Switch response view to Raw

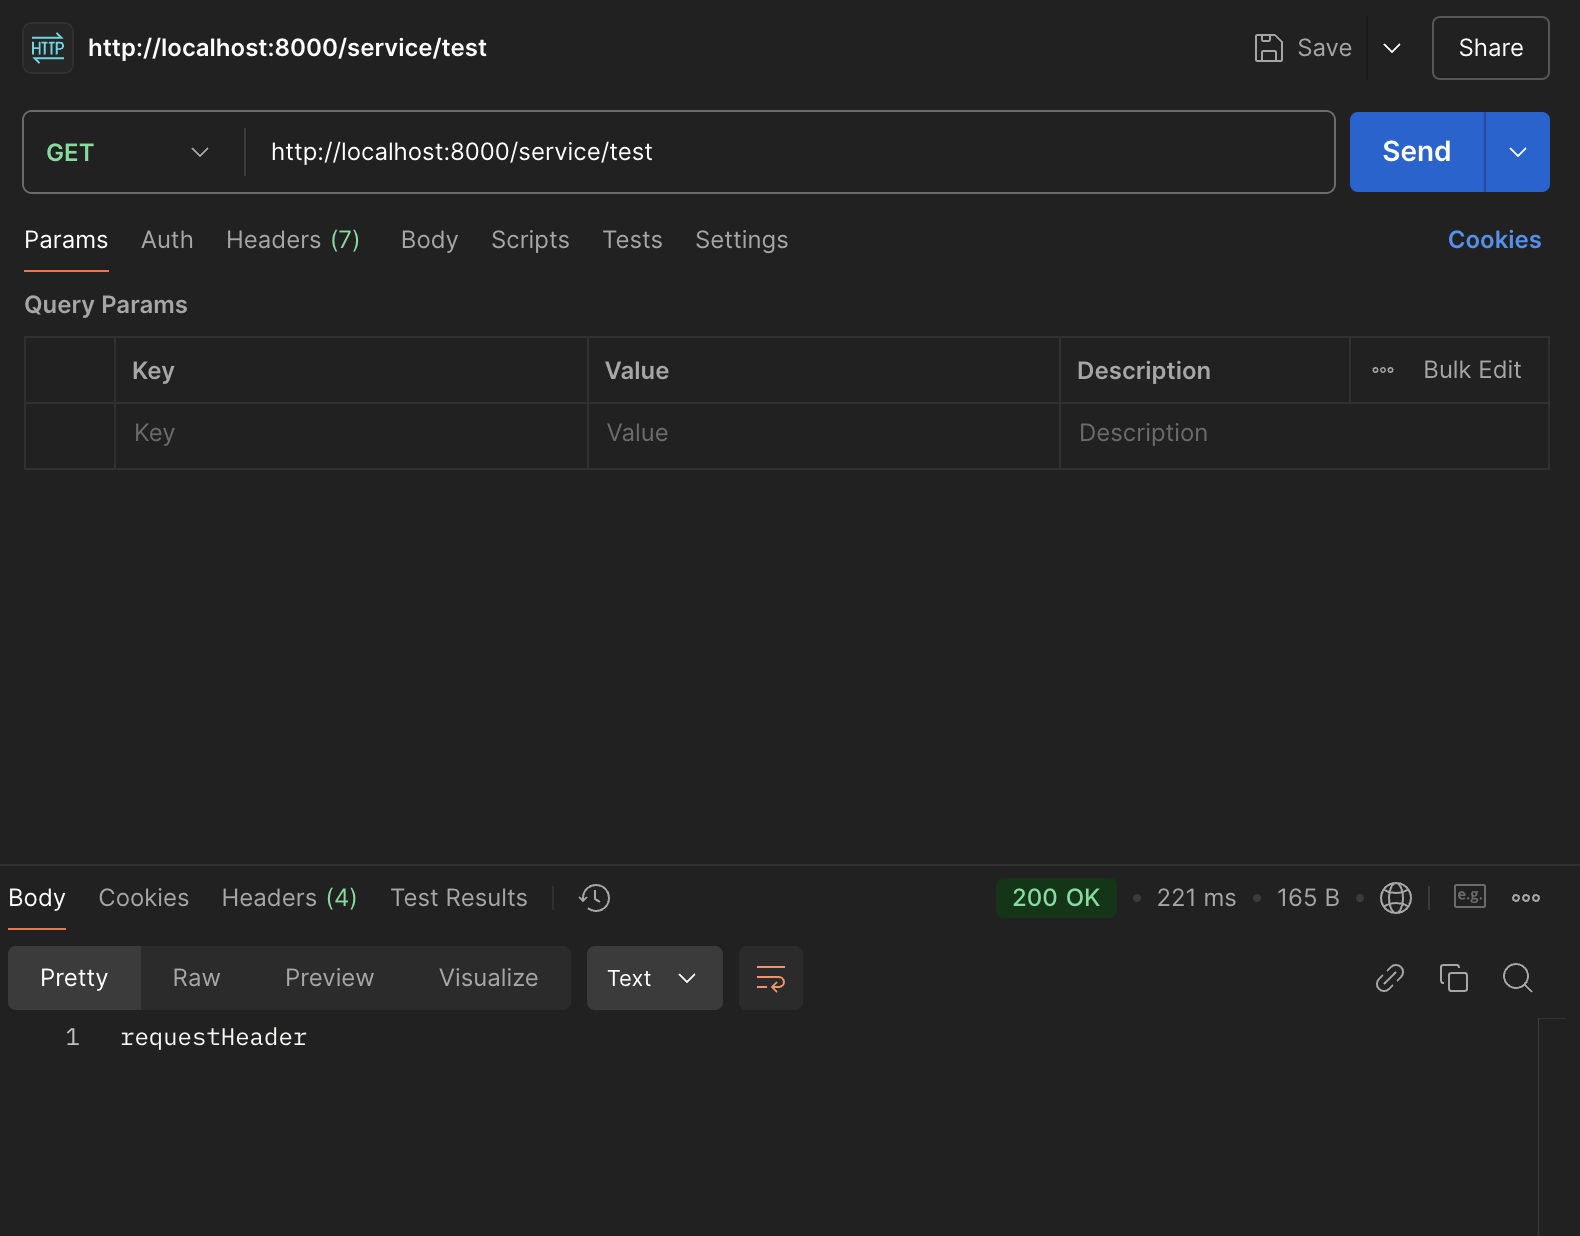click(x=197, y=978)
